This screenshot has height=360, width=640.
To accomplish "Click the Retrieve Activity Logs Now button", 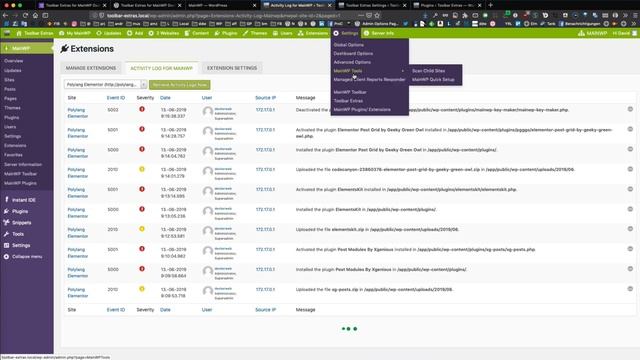I will click(180, 84).
